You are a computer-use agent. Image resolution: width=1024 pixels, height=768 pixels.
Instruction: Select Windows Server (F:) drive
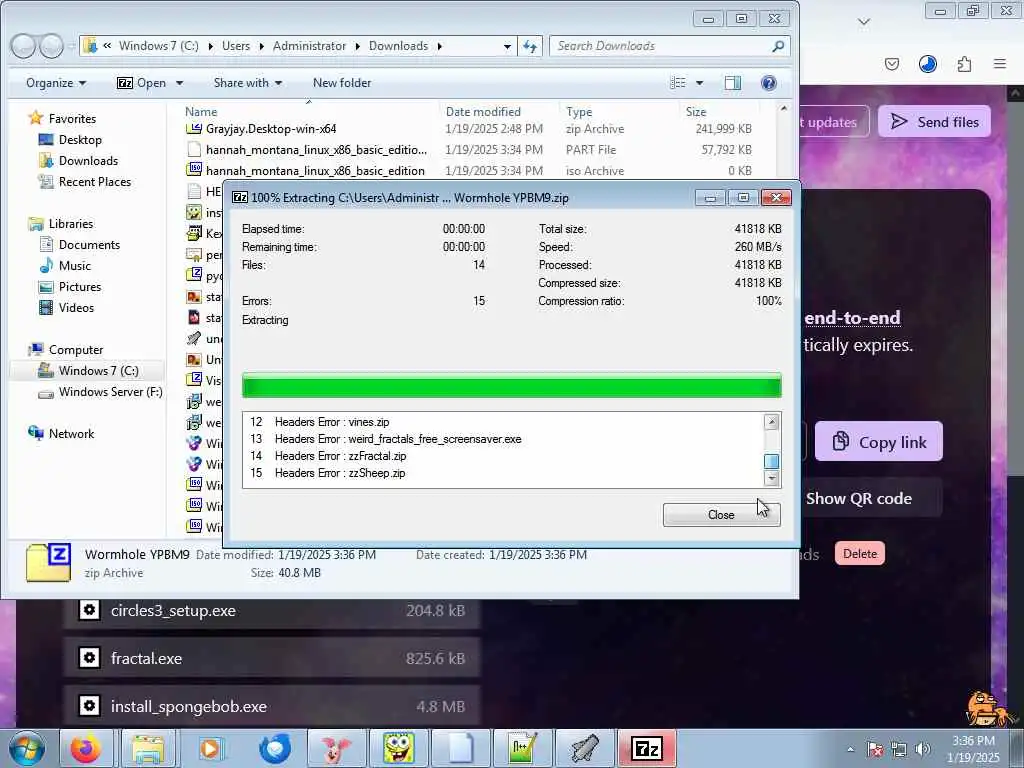[x=110, y=392]
